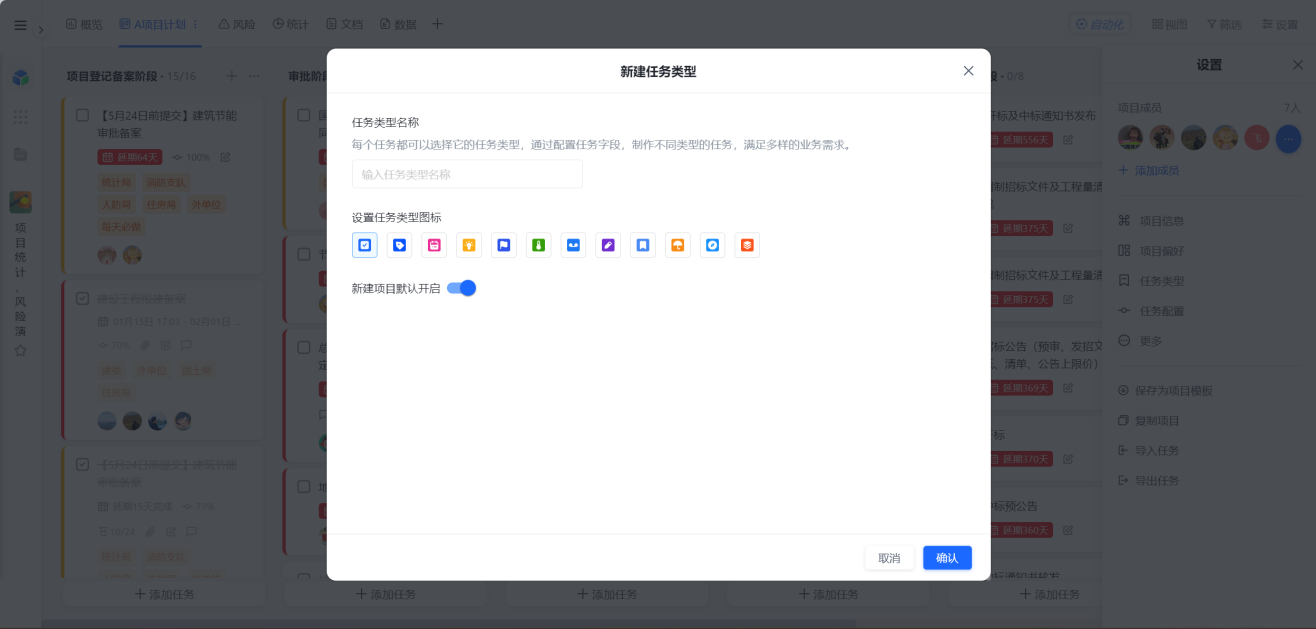Click 保存为项目模板 option
The width and height of the screenshot is (1316, 629).
click(x=1165, y=391)
